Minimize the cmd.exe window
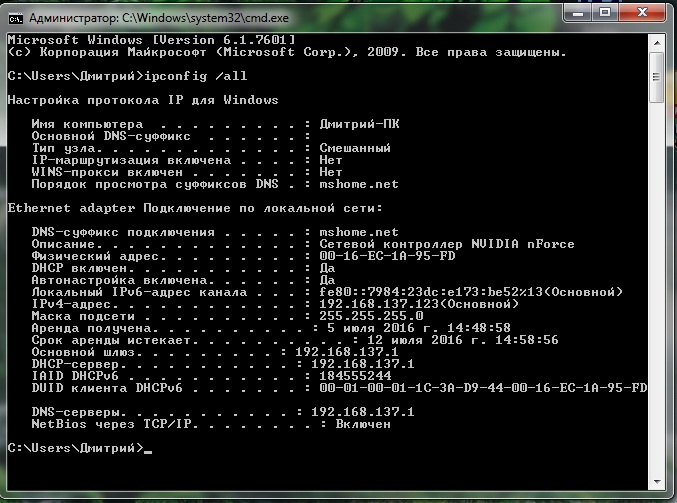Screen dimensions: 677x503 coord(578,13)
